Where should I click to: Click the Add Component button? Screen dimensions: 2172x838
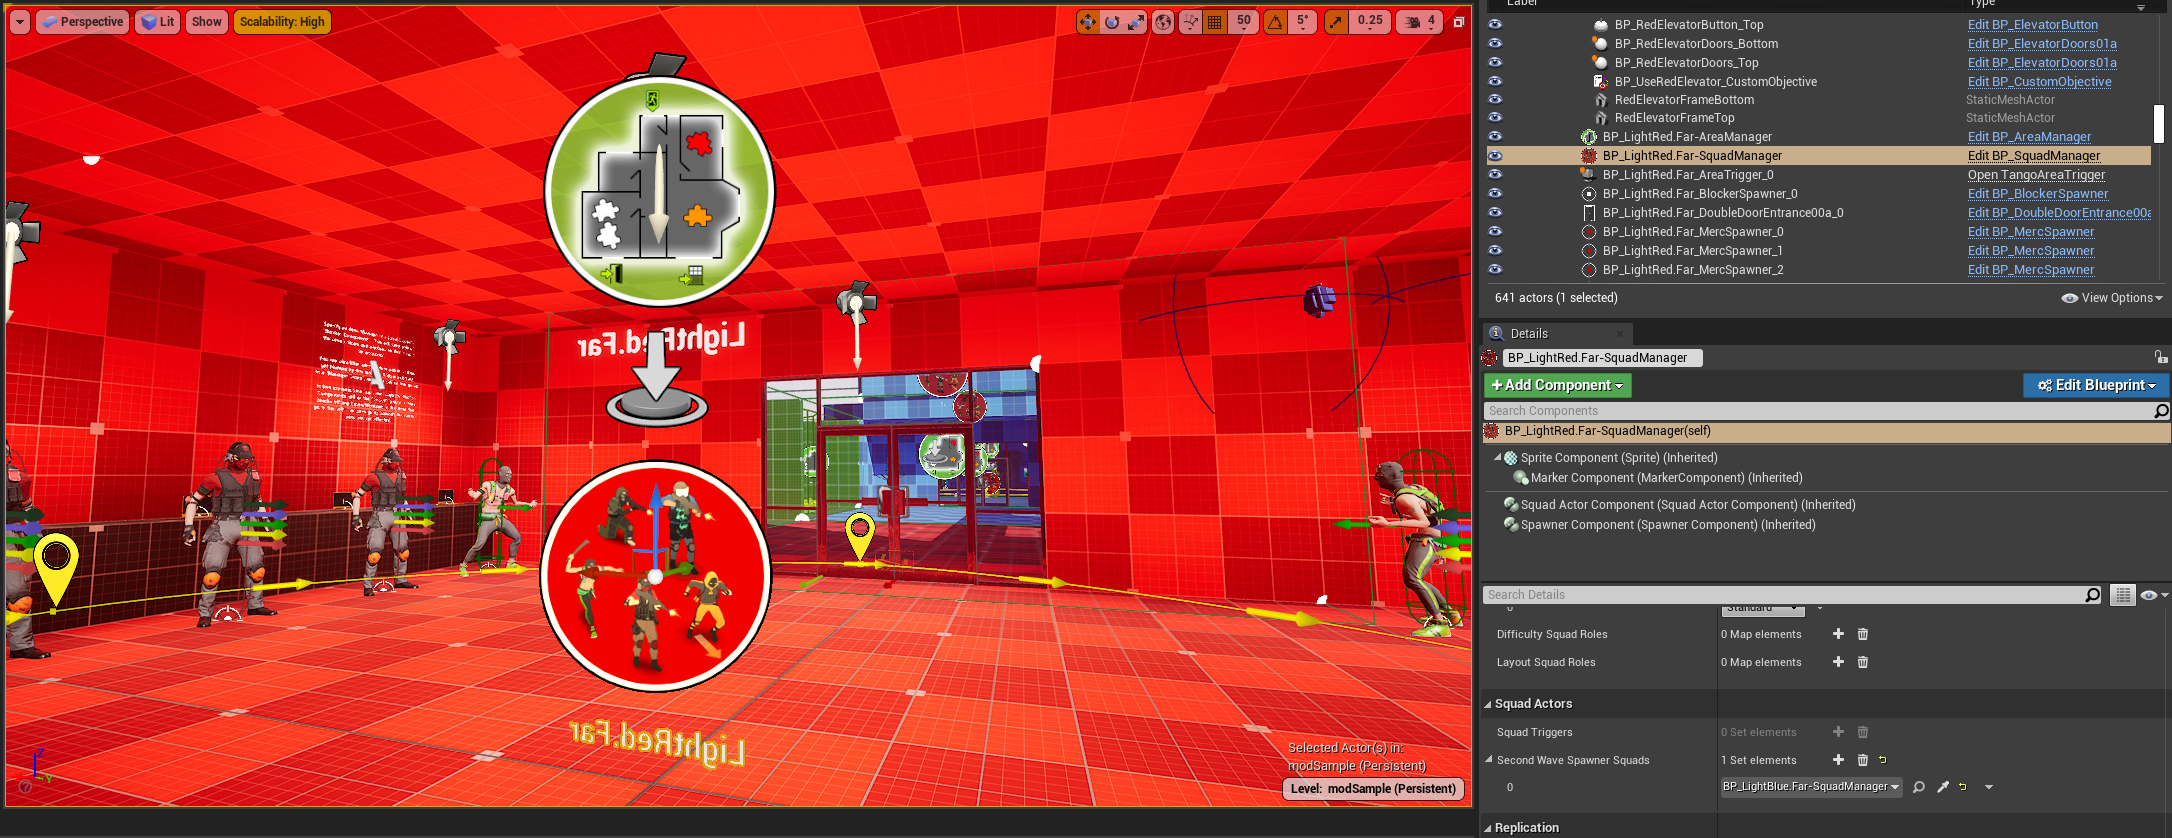coord(1557,385)
